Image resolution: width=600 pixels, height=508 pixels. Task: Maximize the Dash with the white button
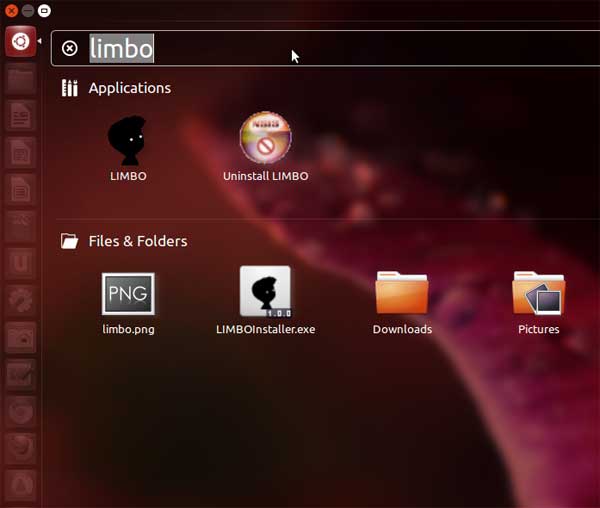[44, 11]
